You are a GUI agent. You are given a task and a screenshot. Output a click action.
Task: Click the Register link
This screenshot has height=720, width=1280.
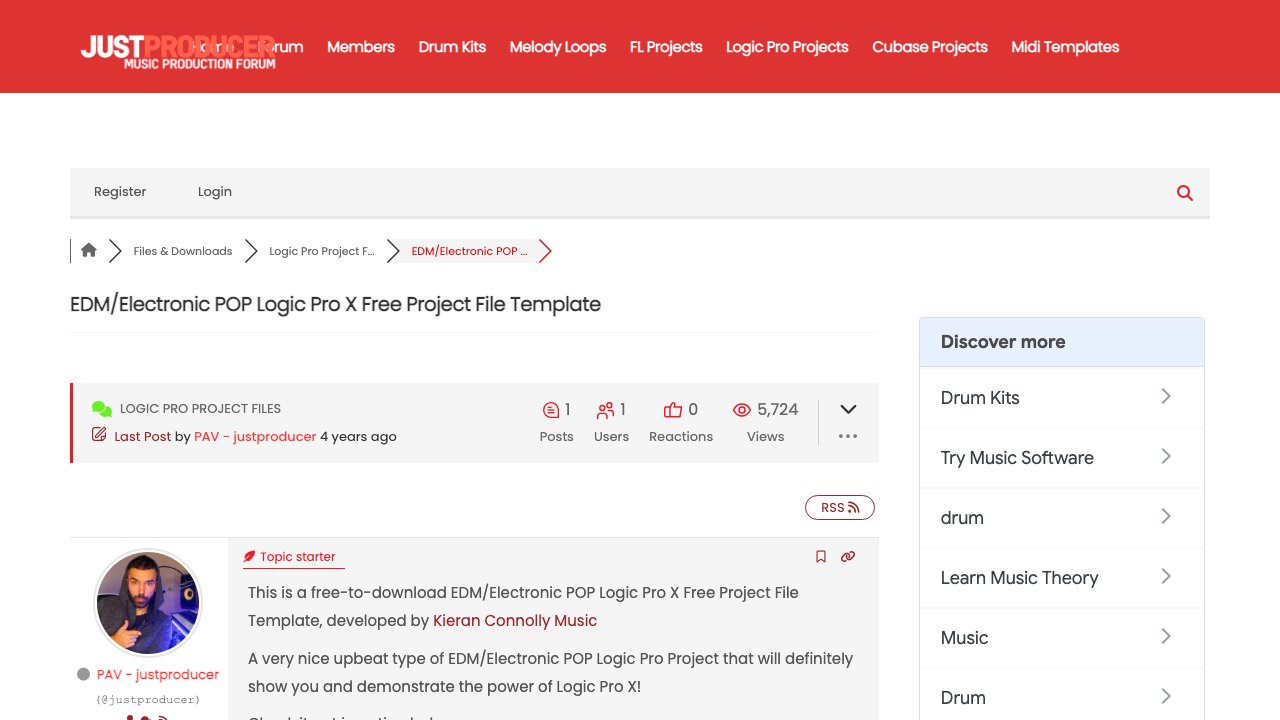[120, 192]
